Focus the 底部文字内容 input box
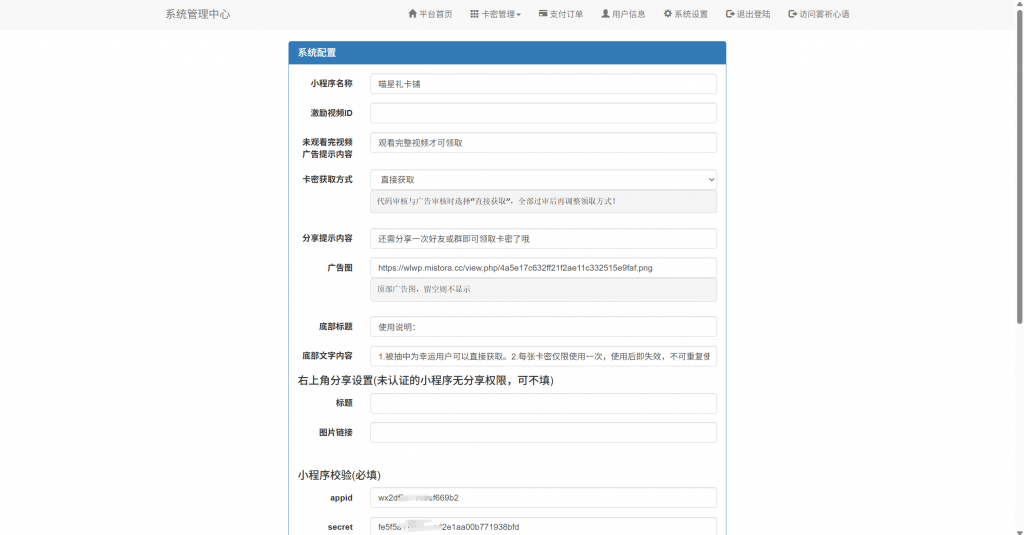1024x535 pixels. [x=543, y=356]
